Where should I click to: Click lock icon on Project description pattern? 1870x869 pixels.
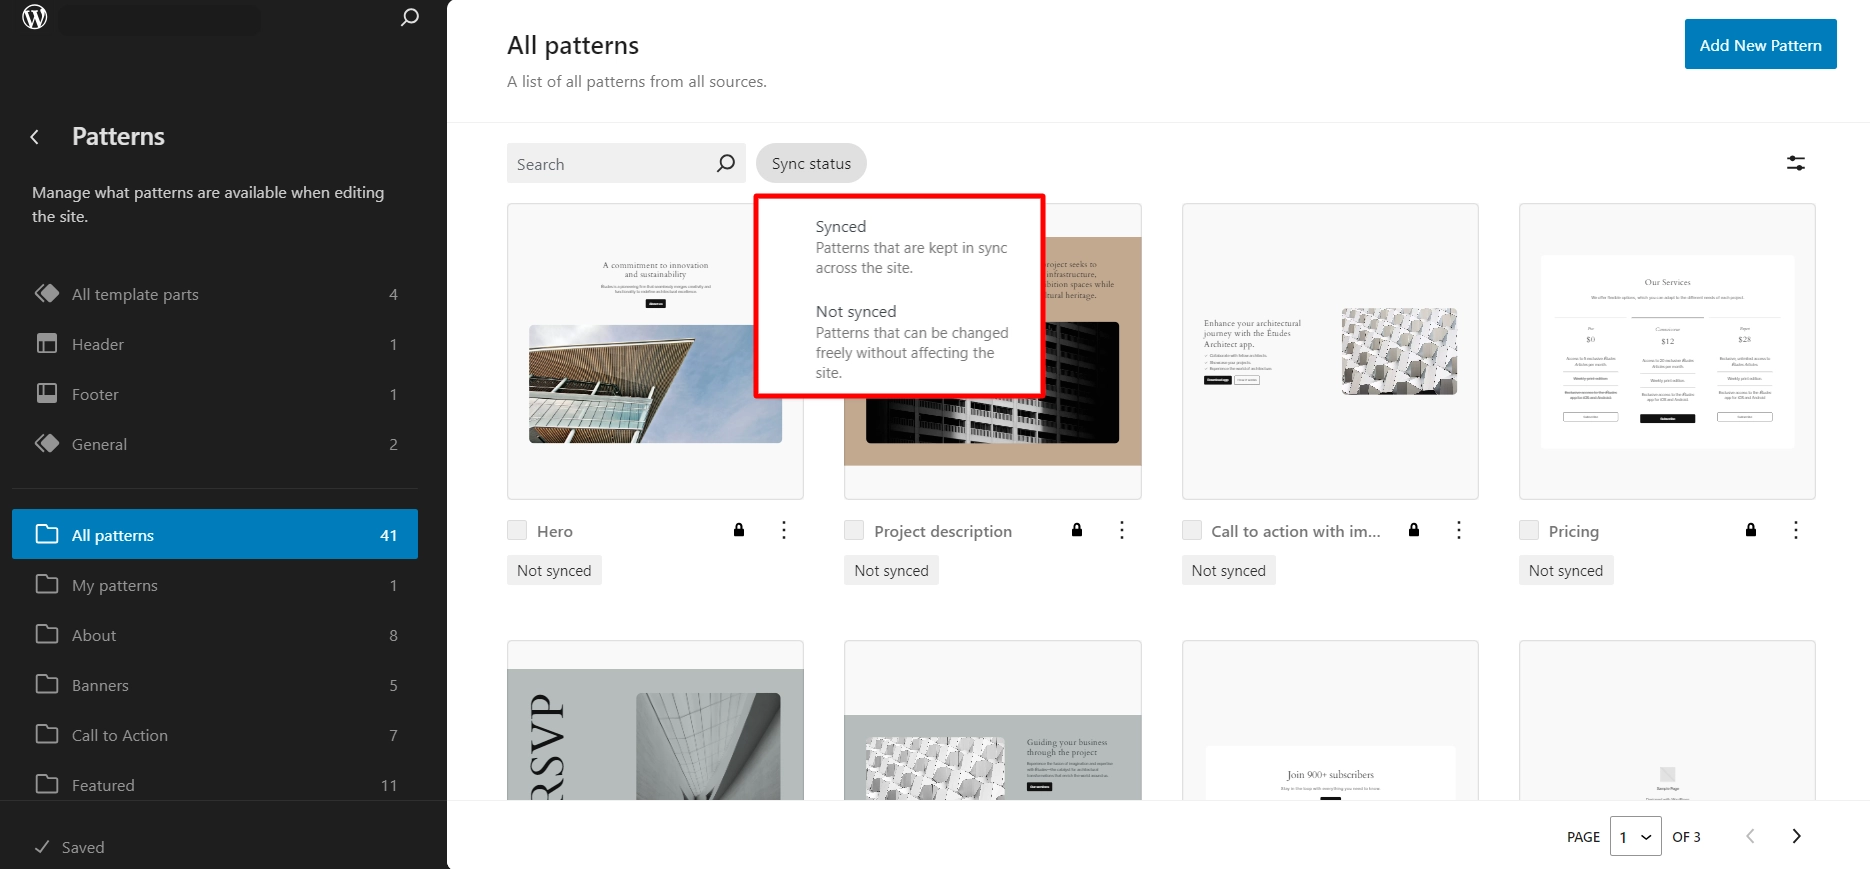[1077, 530]
